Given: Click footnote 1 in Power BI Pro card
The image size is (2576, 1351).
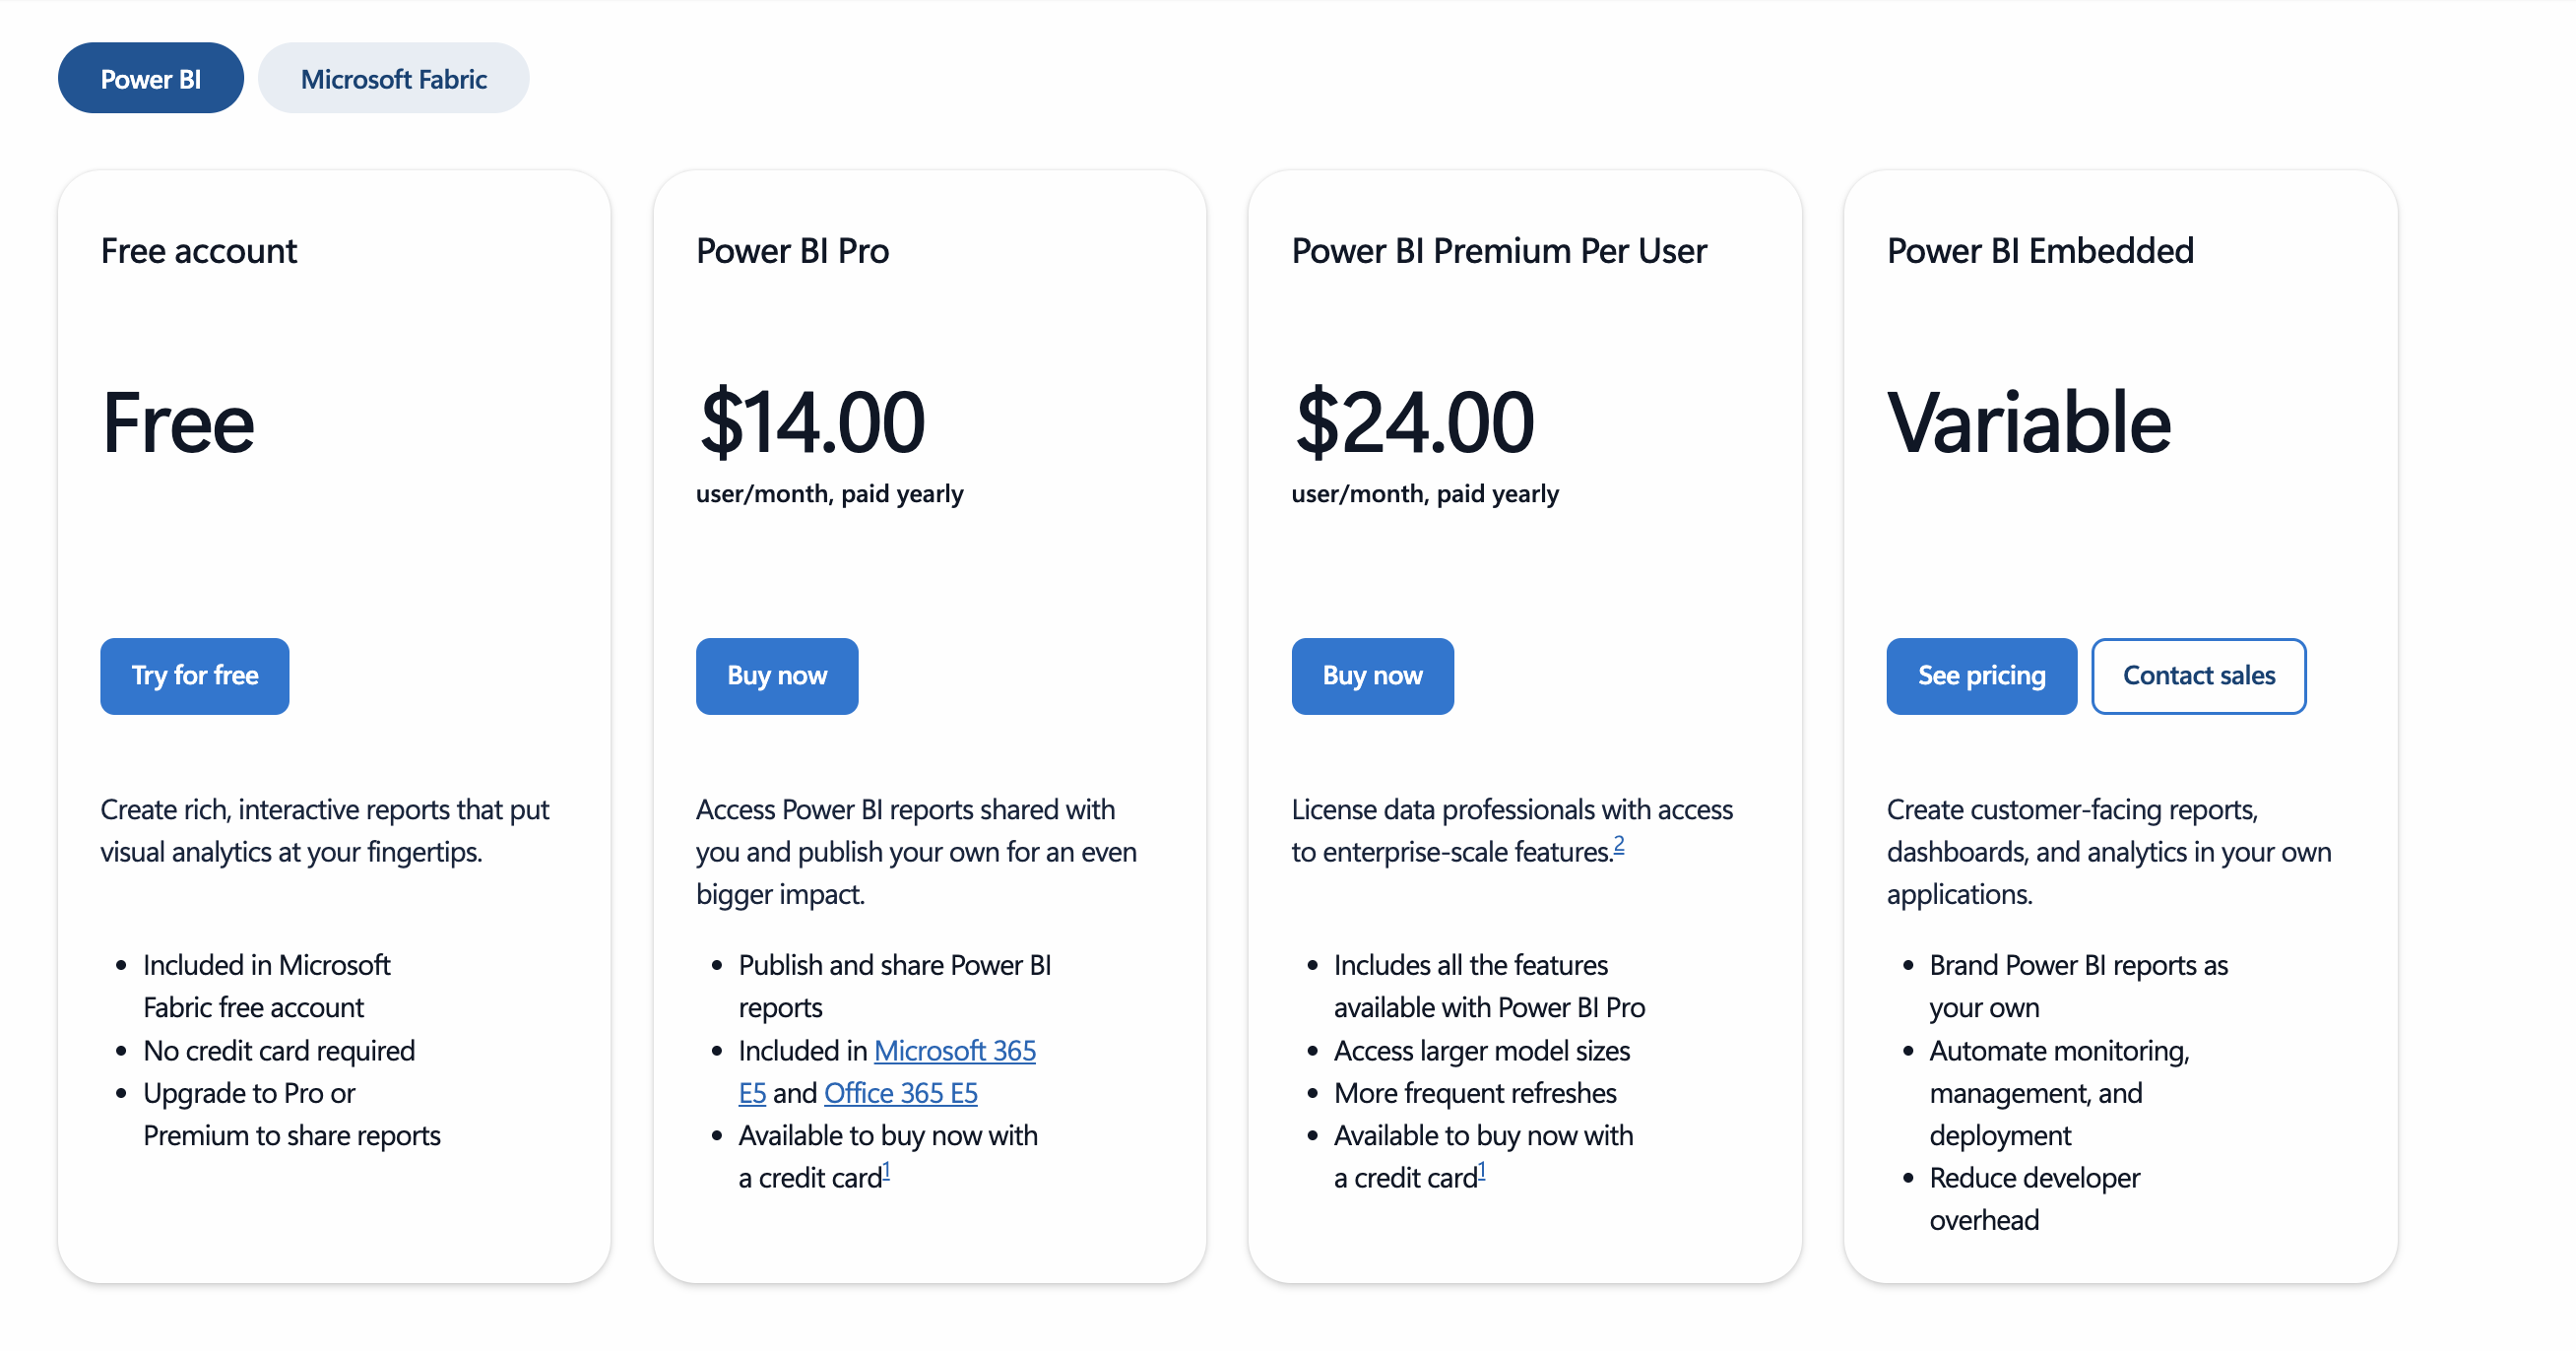Looking at the screenshot, I should [886, 1168].
